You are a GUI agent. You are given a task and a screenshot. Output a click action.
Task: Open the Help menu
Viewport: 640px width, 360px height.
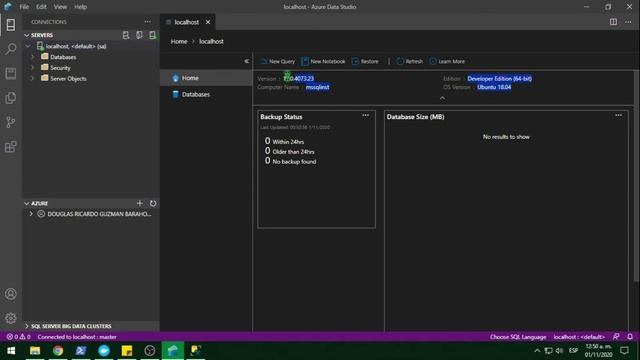pyautogui.click(x=80, y=7)
